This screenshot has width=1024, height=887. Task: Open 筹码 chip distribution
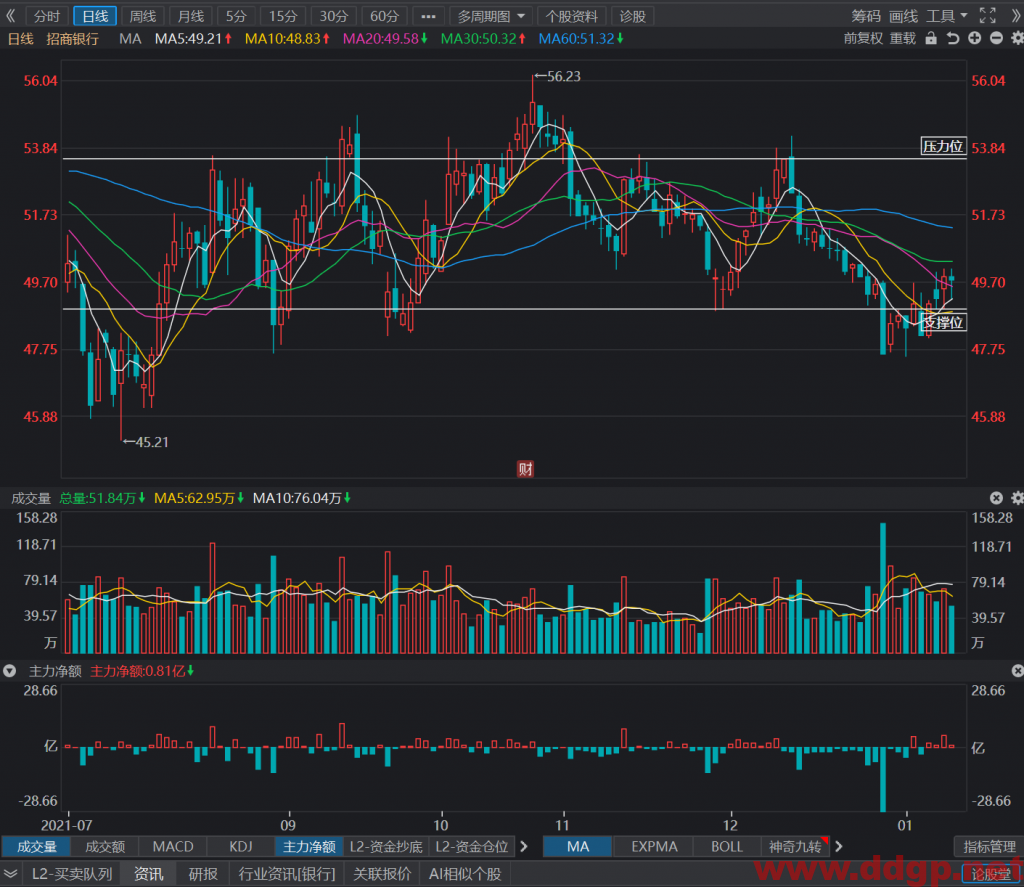(x=866, y=16)
